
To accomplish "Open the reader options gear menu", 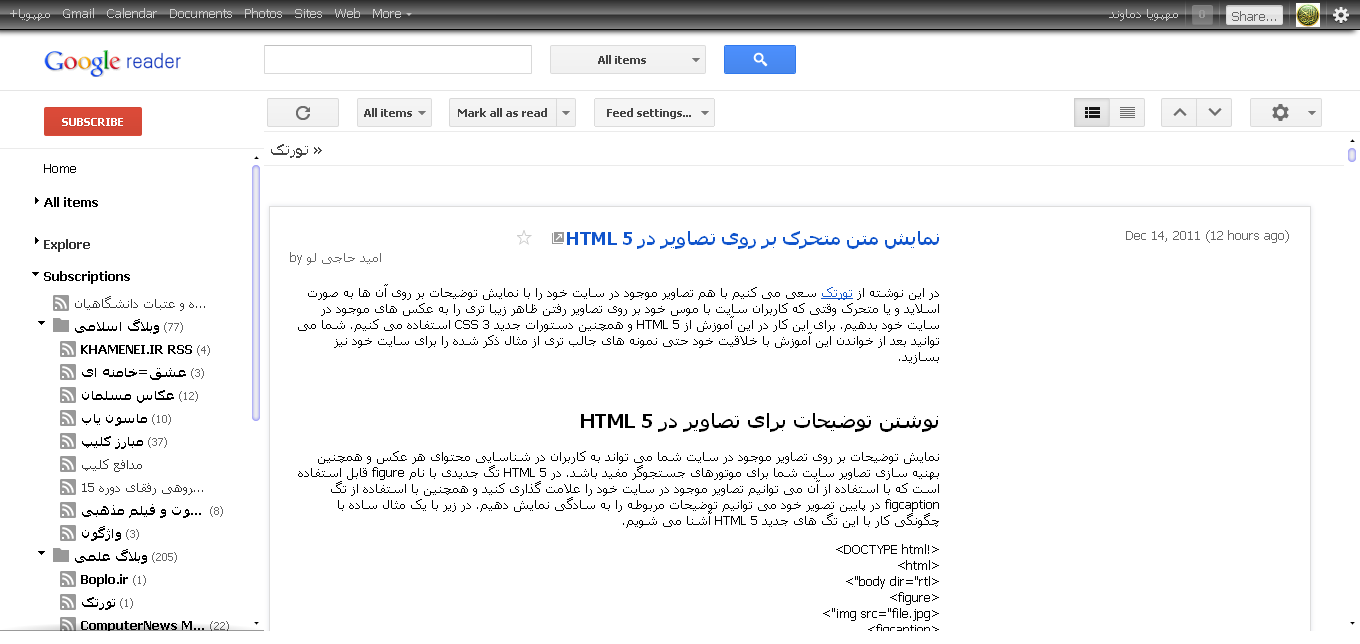I will (1286, 113).
